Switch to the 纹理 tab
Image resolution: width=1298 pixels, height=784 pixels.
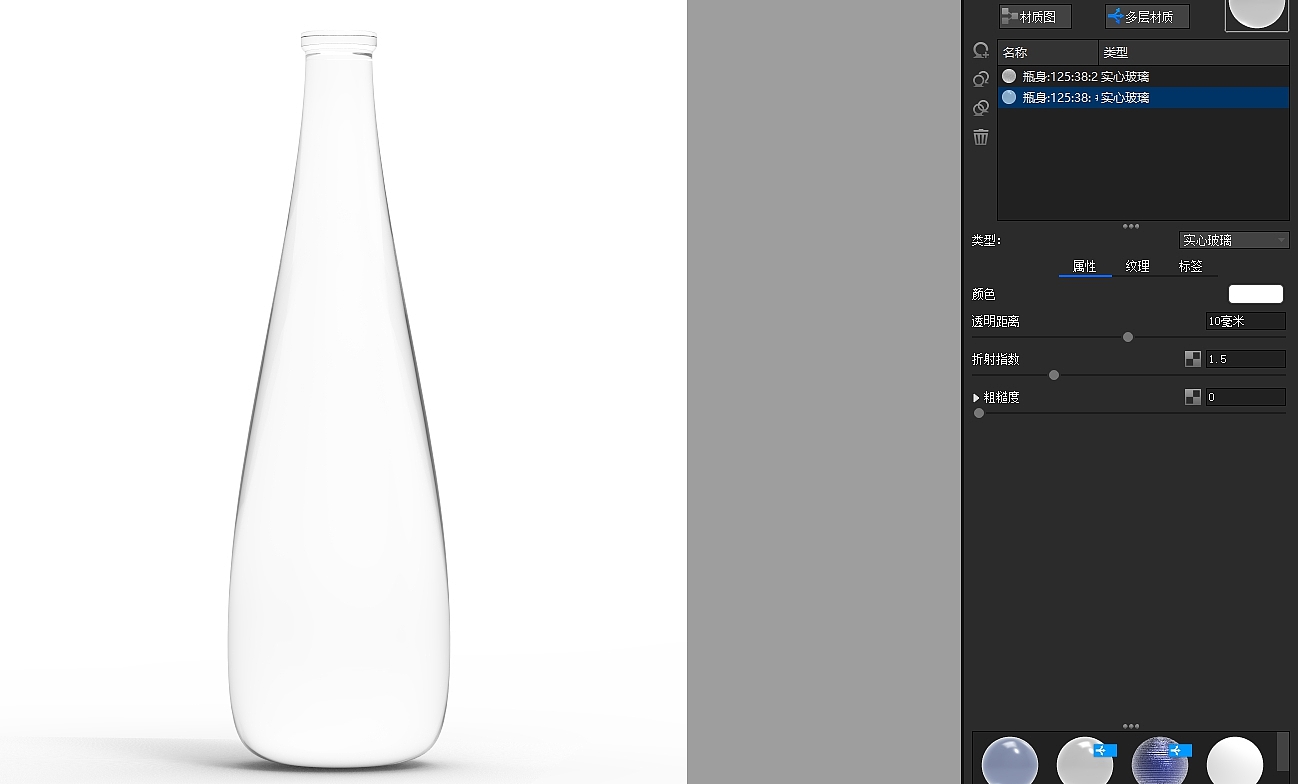[x=1137, y=266]
